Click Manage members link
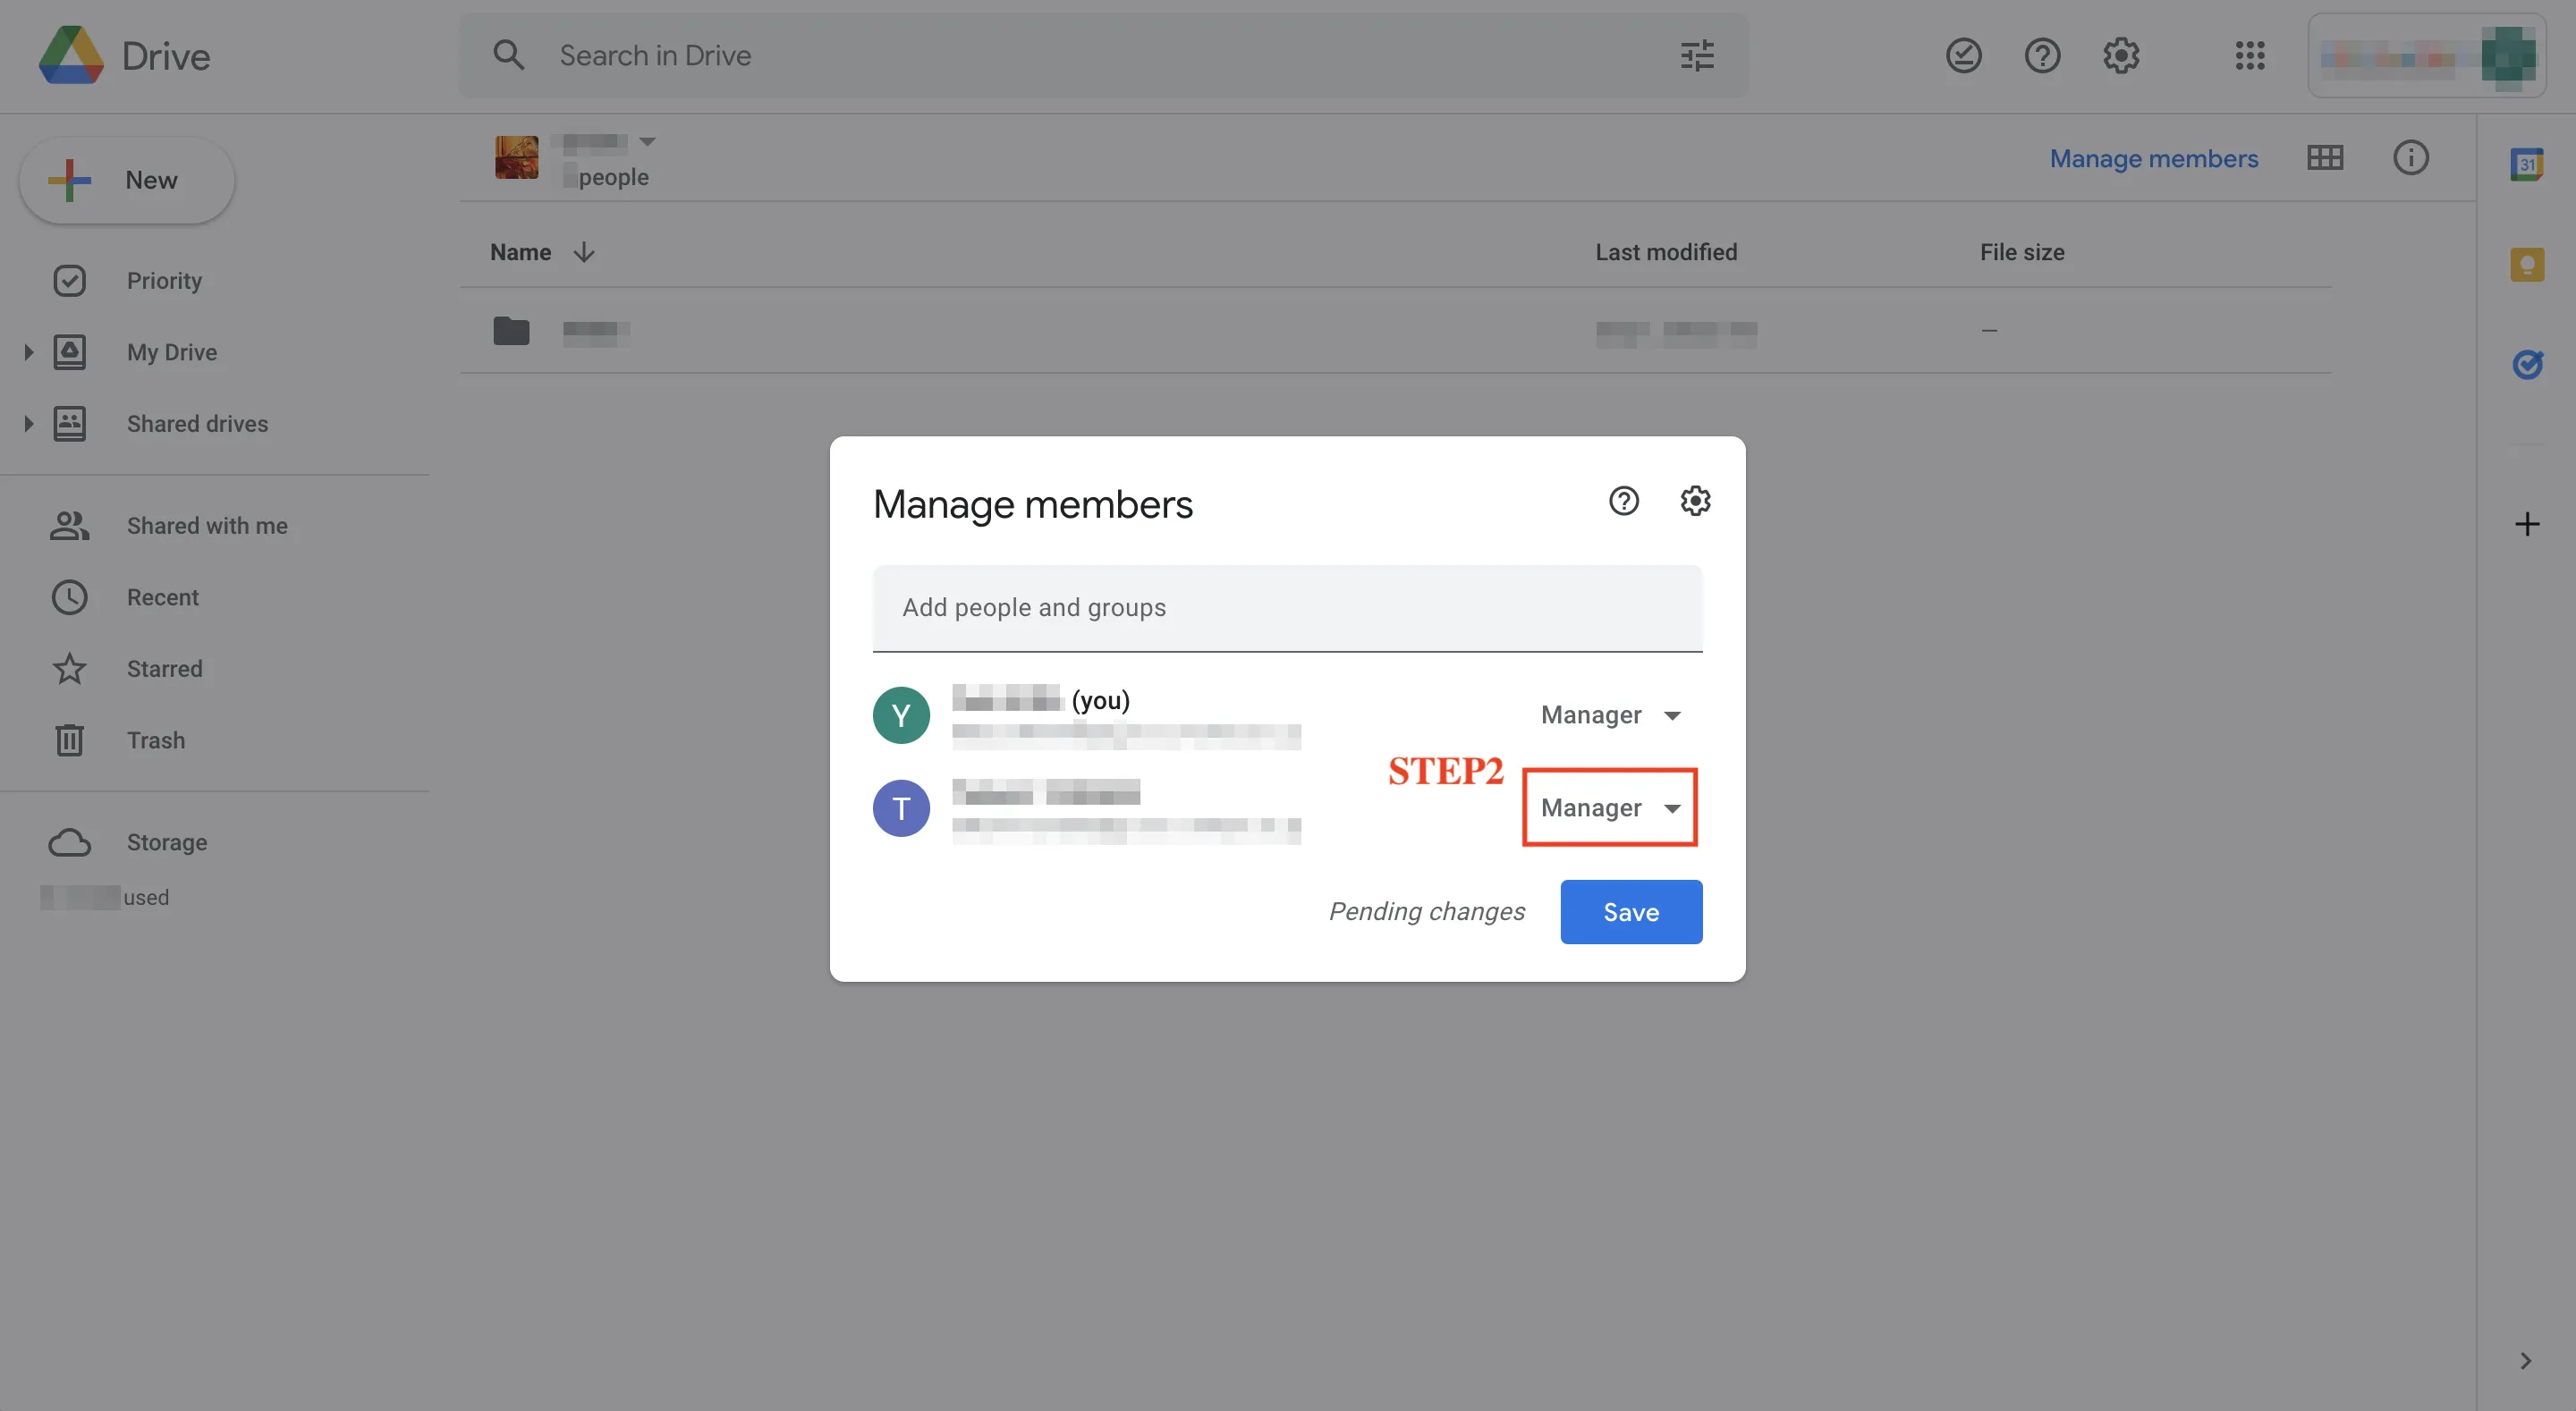 [x=2153, y=159]
